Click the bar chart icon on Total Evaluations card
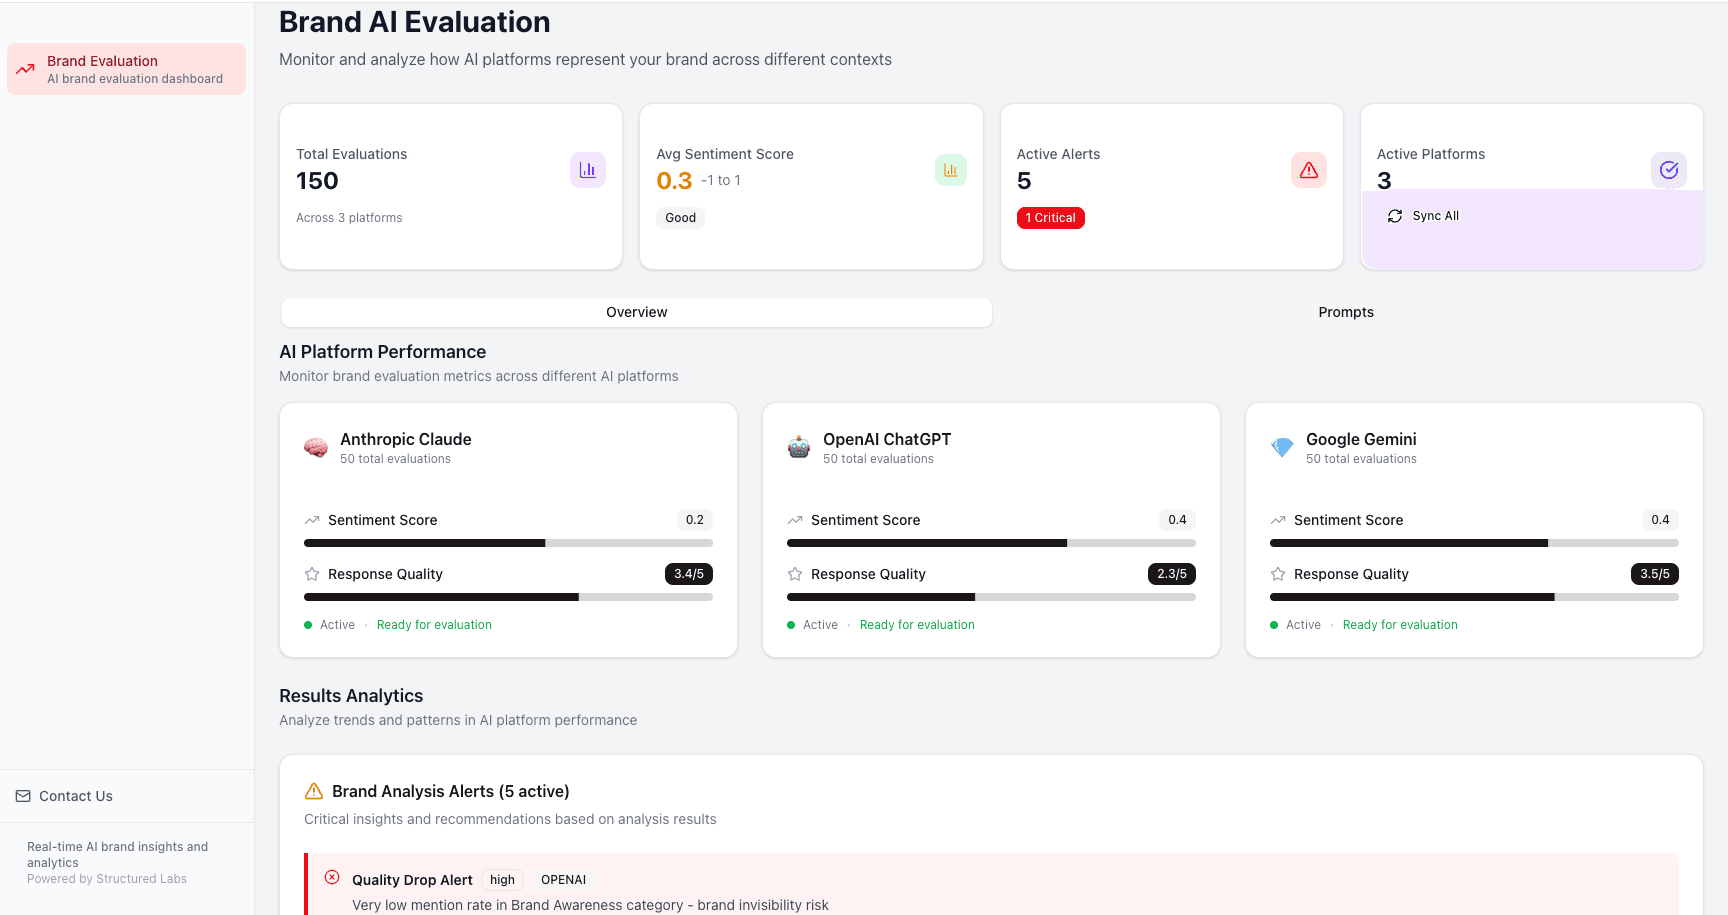The image size is (1728, 915). [x=587, y=170]
